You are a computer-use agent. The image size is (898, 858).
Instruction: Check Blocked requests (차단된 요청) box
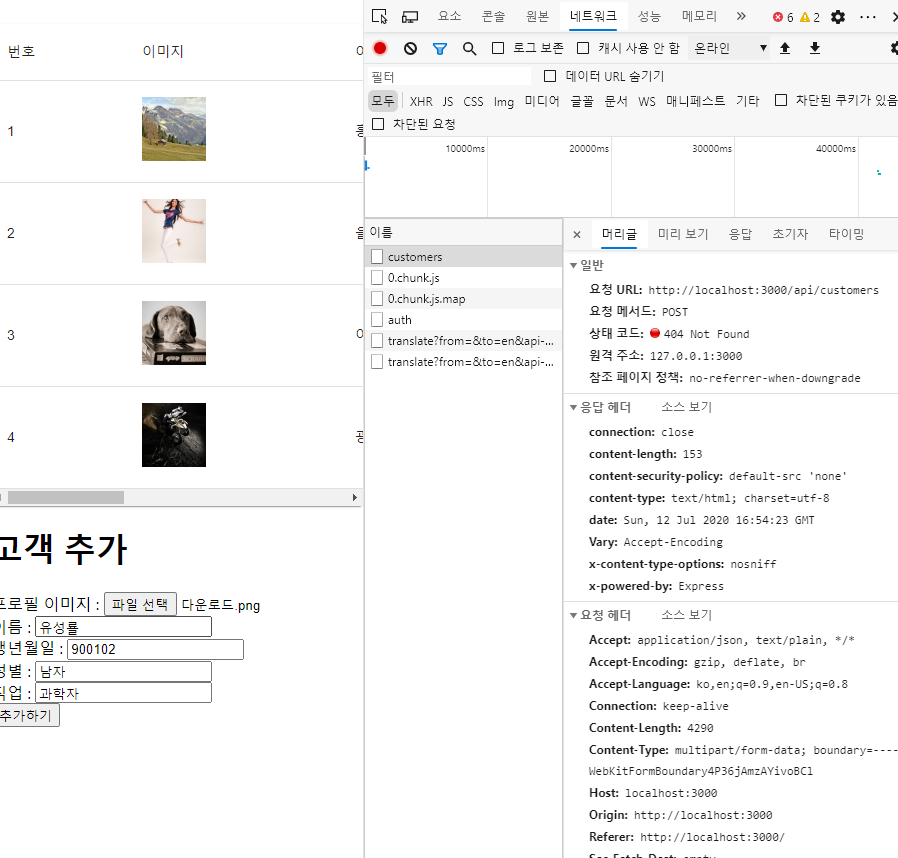[x=378, y=124]
